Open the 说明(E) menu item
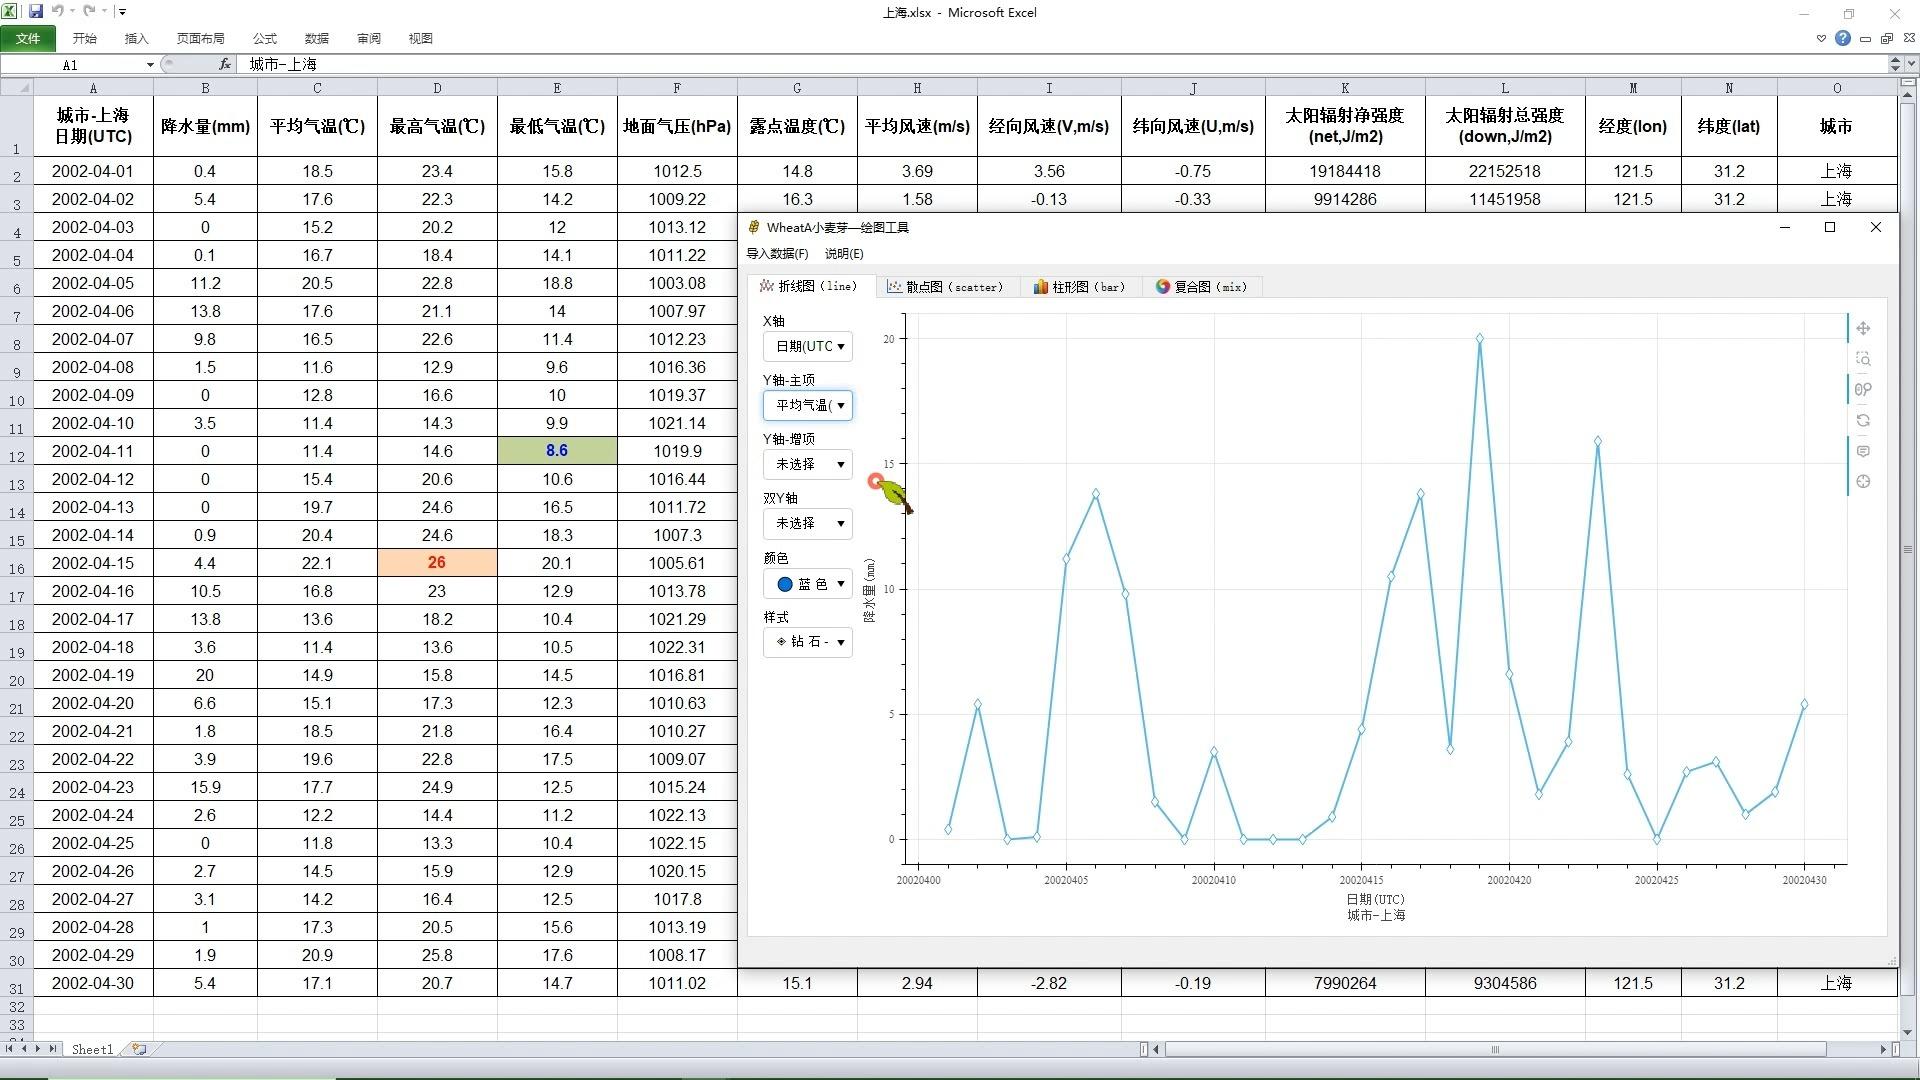 (x=843, y=254)
